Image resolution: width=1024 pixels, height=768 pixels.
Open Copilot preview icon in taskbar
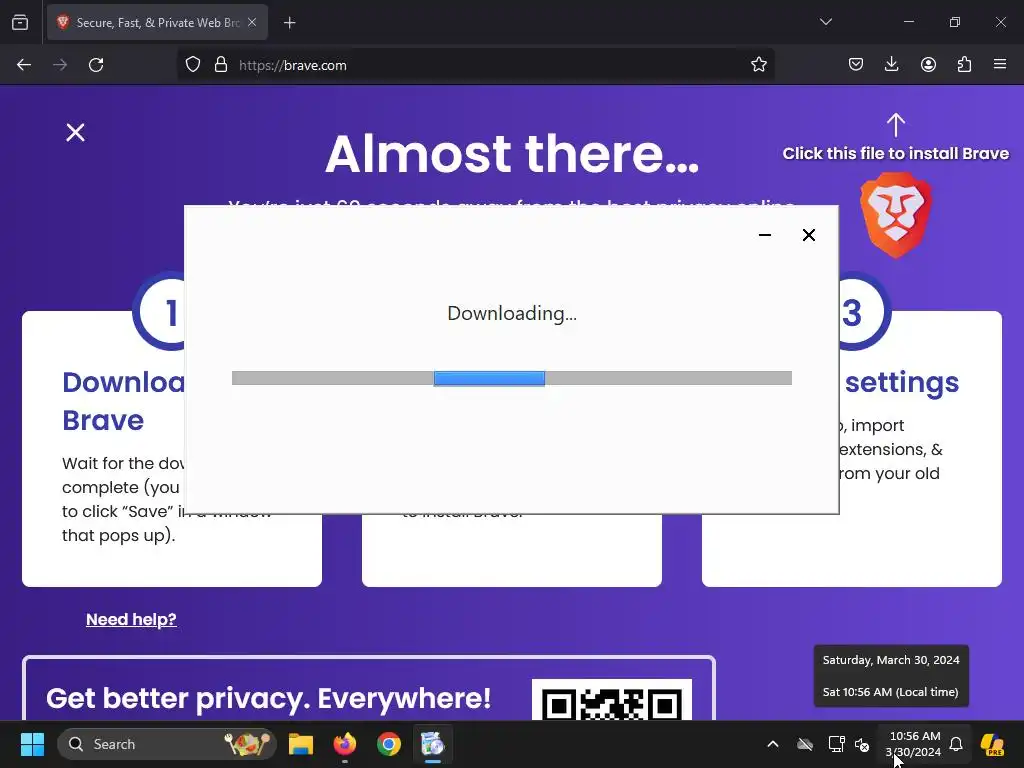[x=993, y=744]
